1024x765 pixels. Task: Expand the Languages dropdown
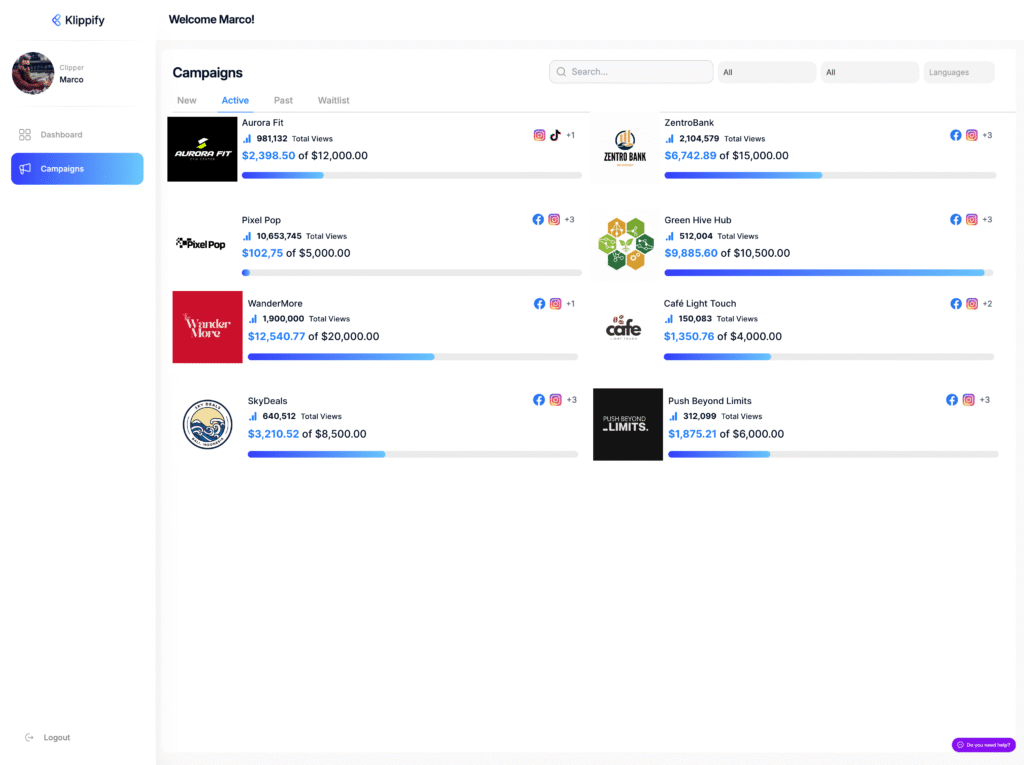(x=958, y=72)
